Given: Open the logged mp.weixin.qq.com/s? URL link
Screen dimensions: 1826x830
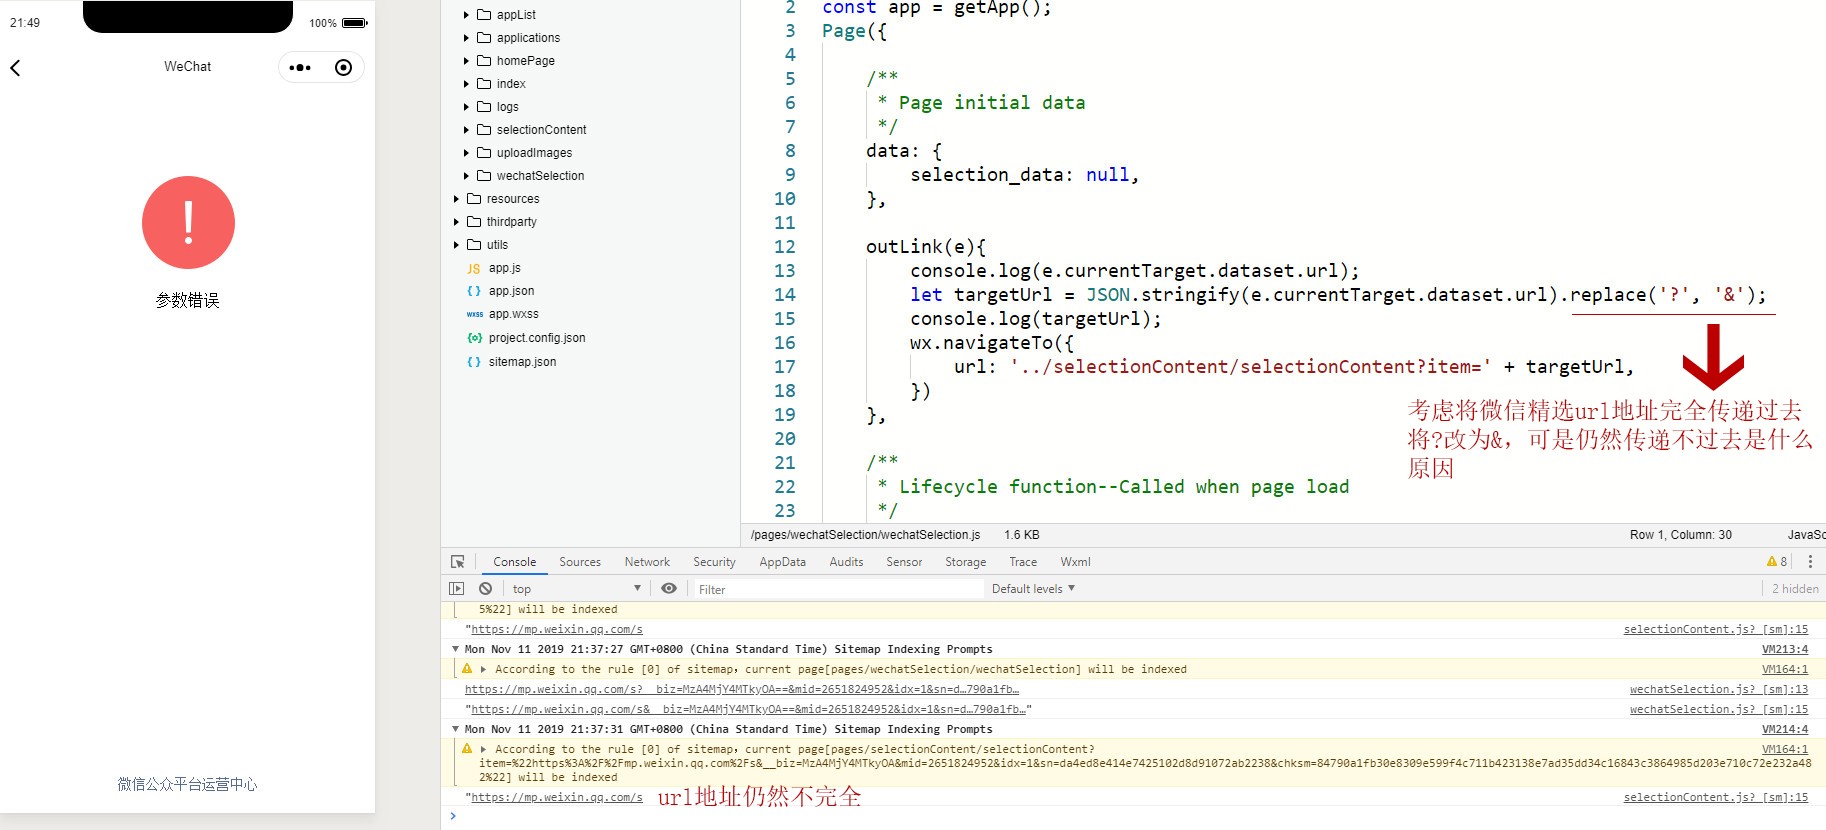Looking at the screenshot, I should click(x=741, y=689).
